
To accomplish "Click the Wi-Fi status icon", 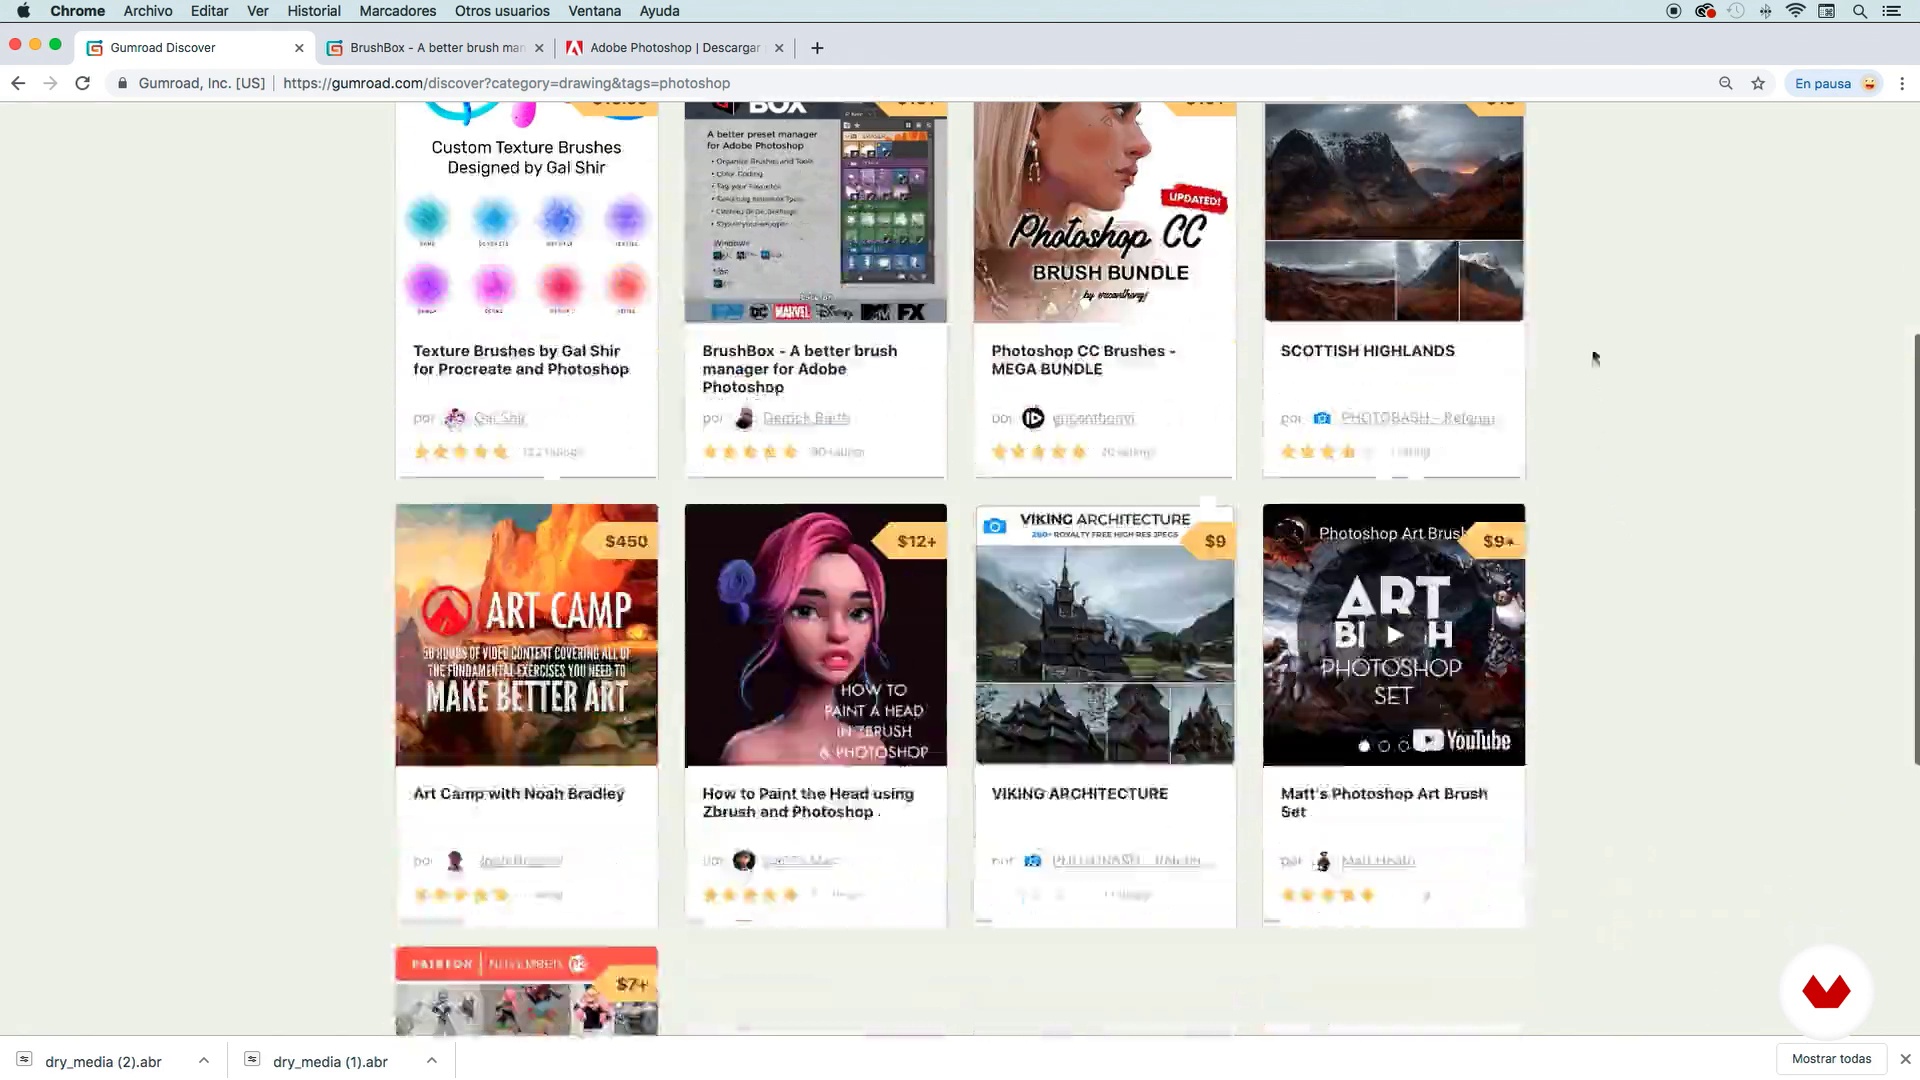I will [x=1796, y=11].
